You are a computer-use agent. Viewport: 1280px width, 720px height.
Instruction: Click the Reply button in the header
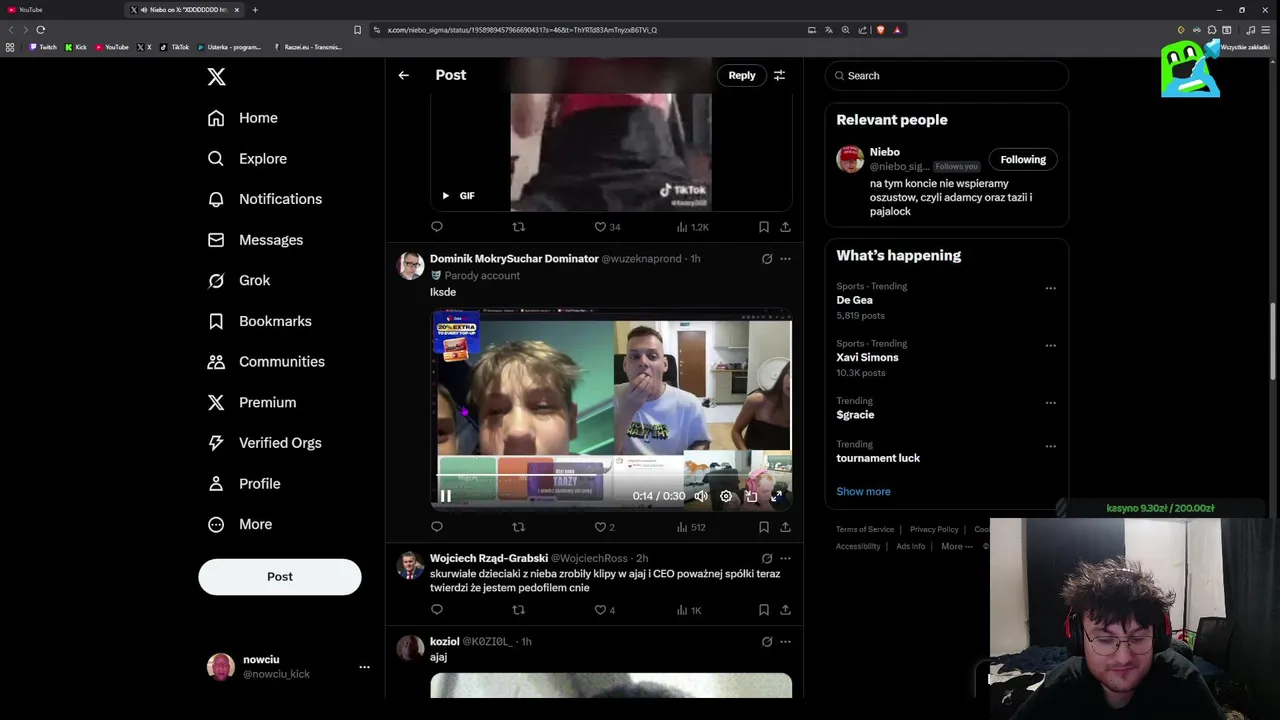coord(742,75)
